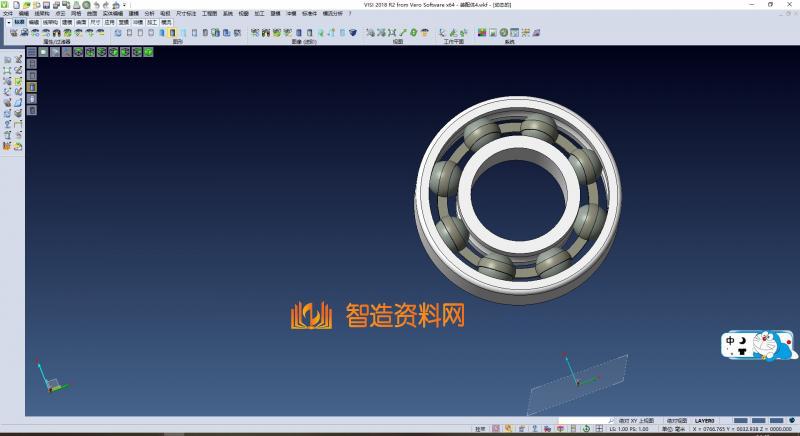Open the 实体编辑 menu
Screen dimensions: 800x436
(x=112, y=13)
